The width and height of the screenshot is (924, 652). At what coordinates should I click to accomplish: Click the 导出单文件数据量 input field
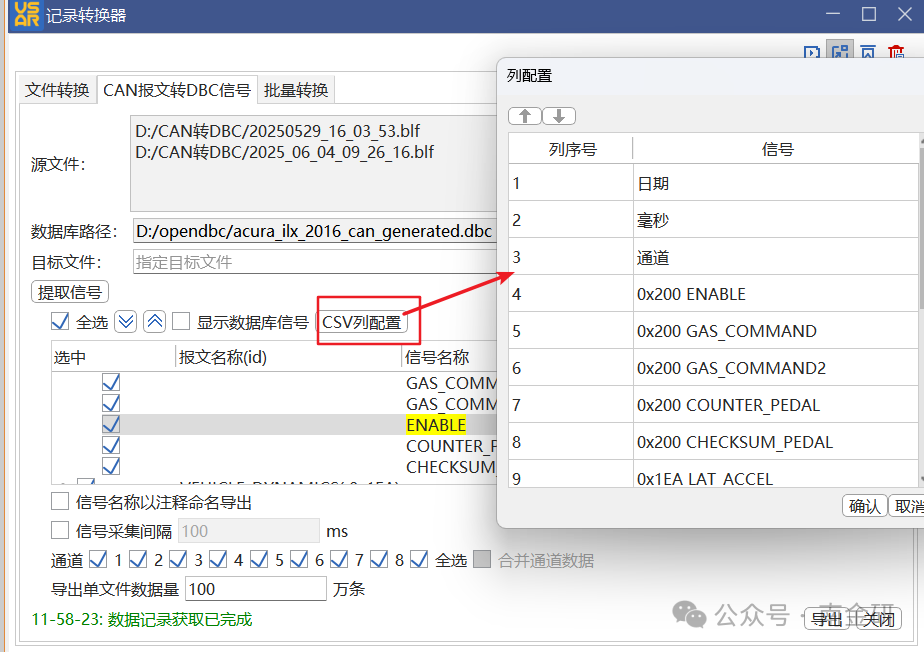pyautogui.click(x=256, y=588)
